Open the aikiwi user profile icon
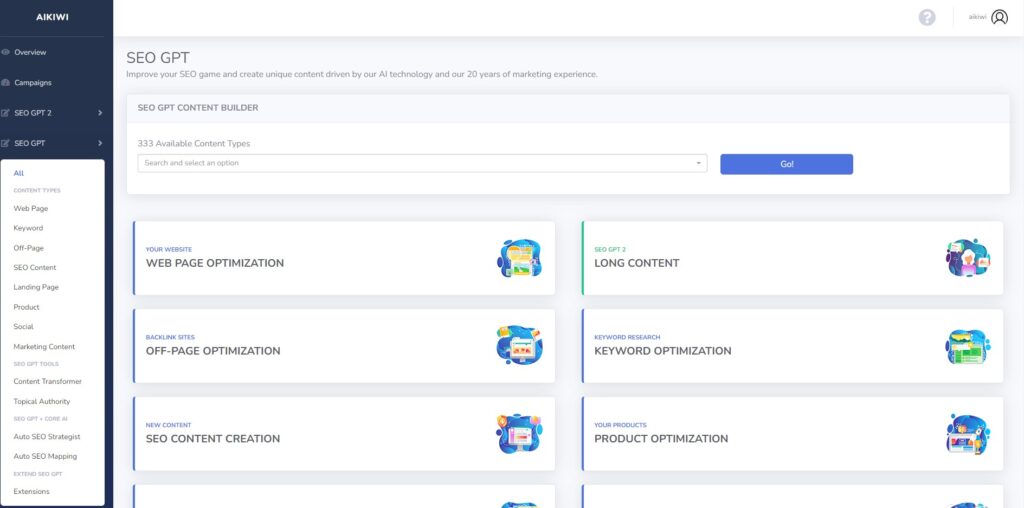Image resolution: width=1024 pixels, height=508 pixels. point(999,18)
